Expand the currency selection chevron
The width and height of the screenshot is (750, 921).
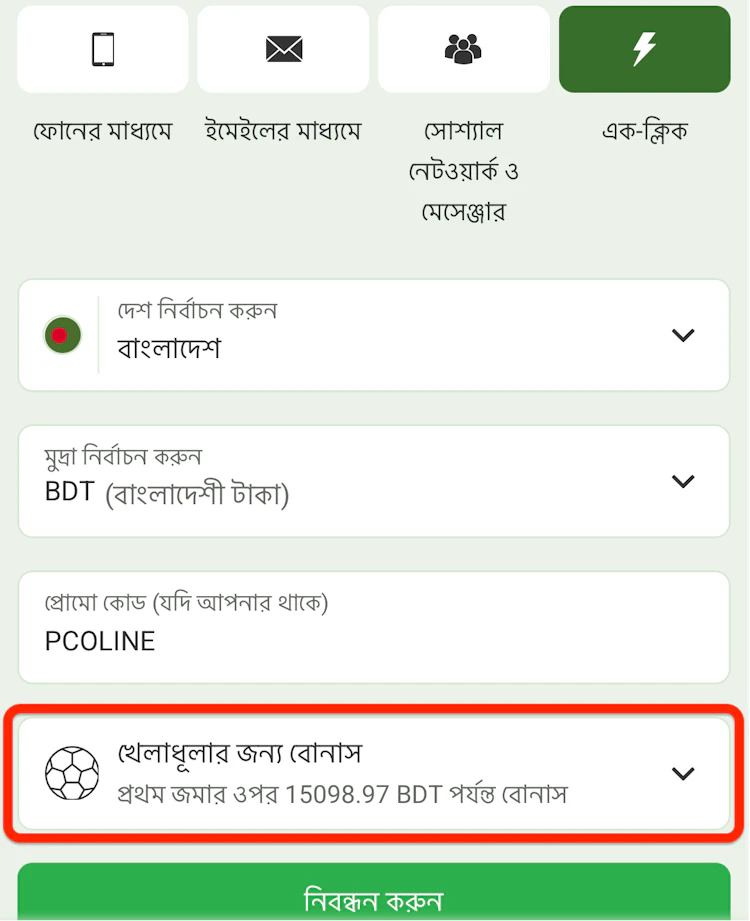683,482
